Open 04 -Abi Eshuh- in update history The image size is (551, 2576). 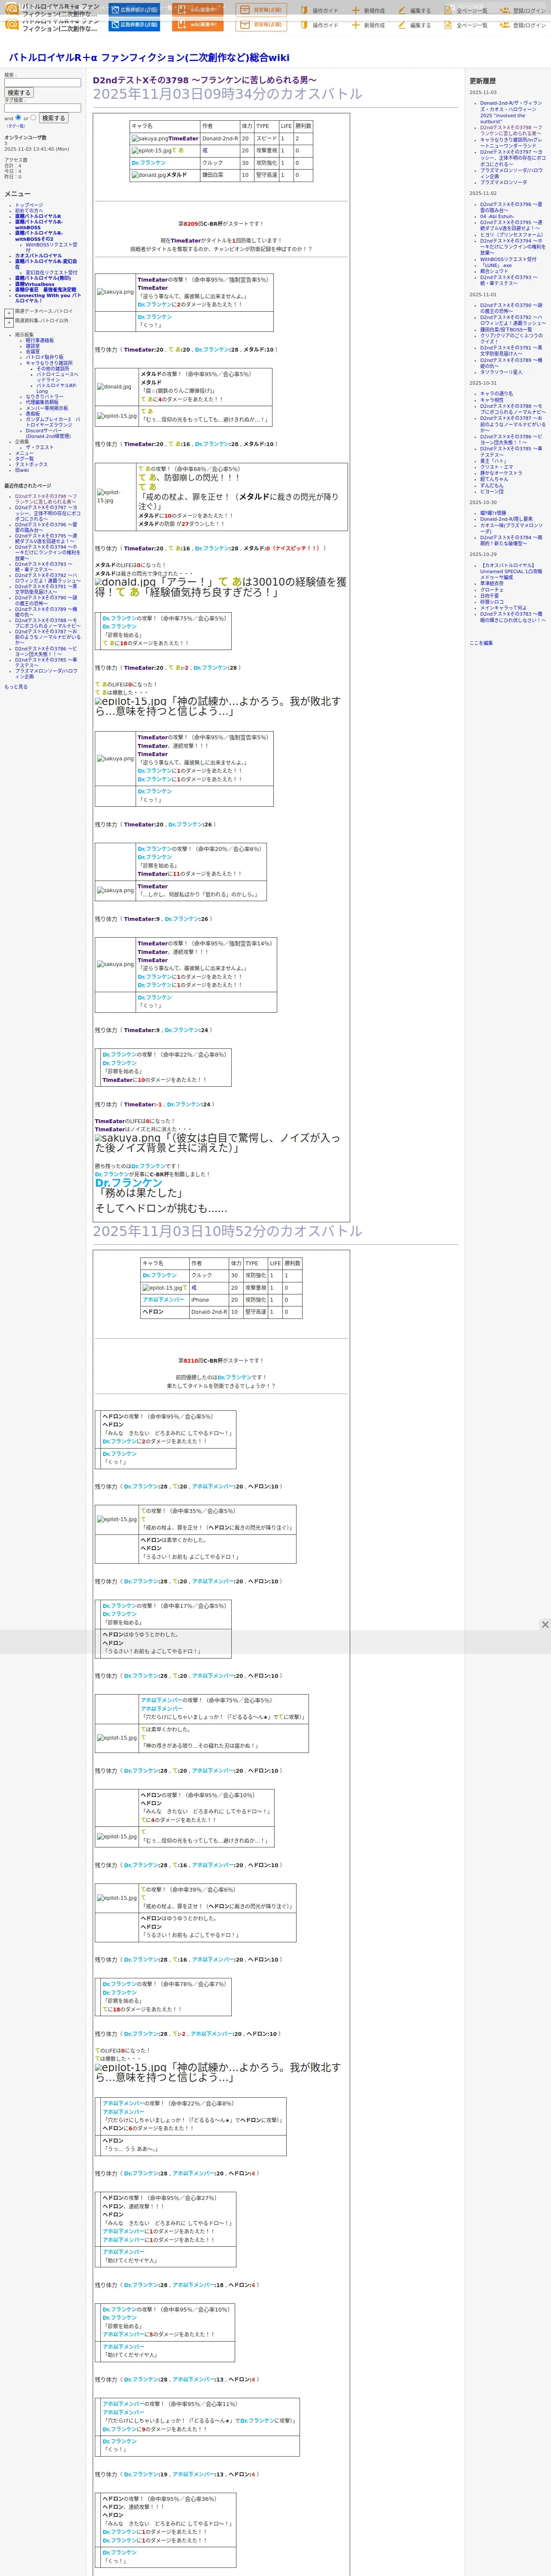pyautogui.click(x=496, y=216)
